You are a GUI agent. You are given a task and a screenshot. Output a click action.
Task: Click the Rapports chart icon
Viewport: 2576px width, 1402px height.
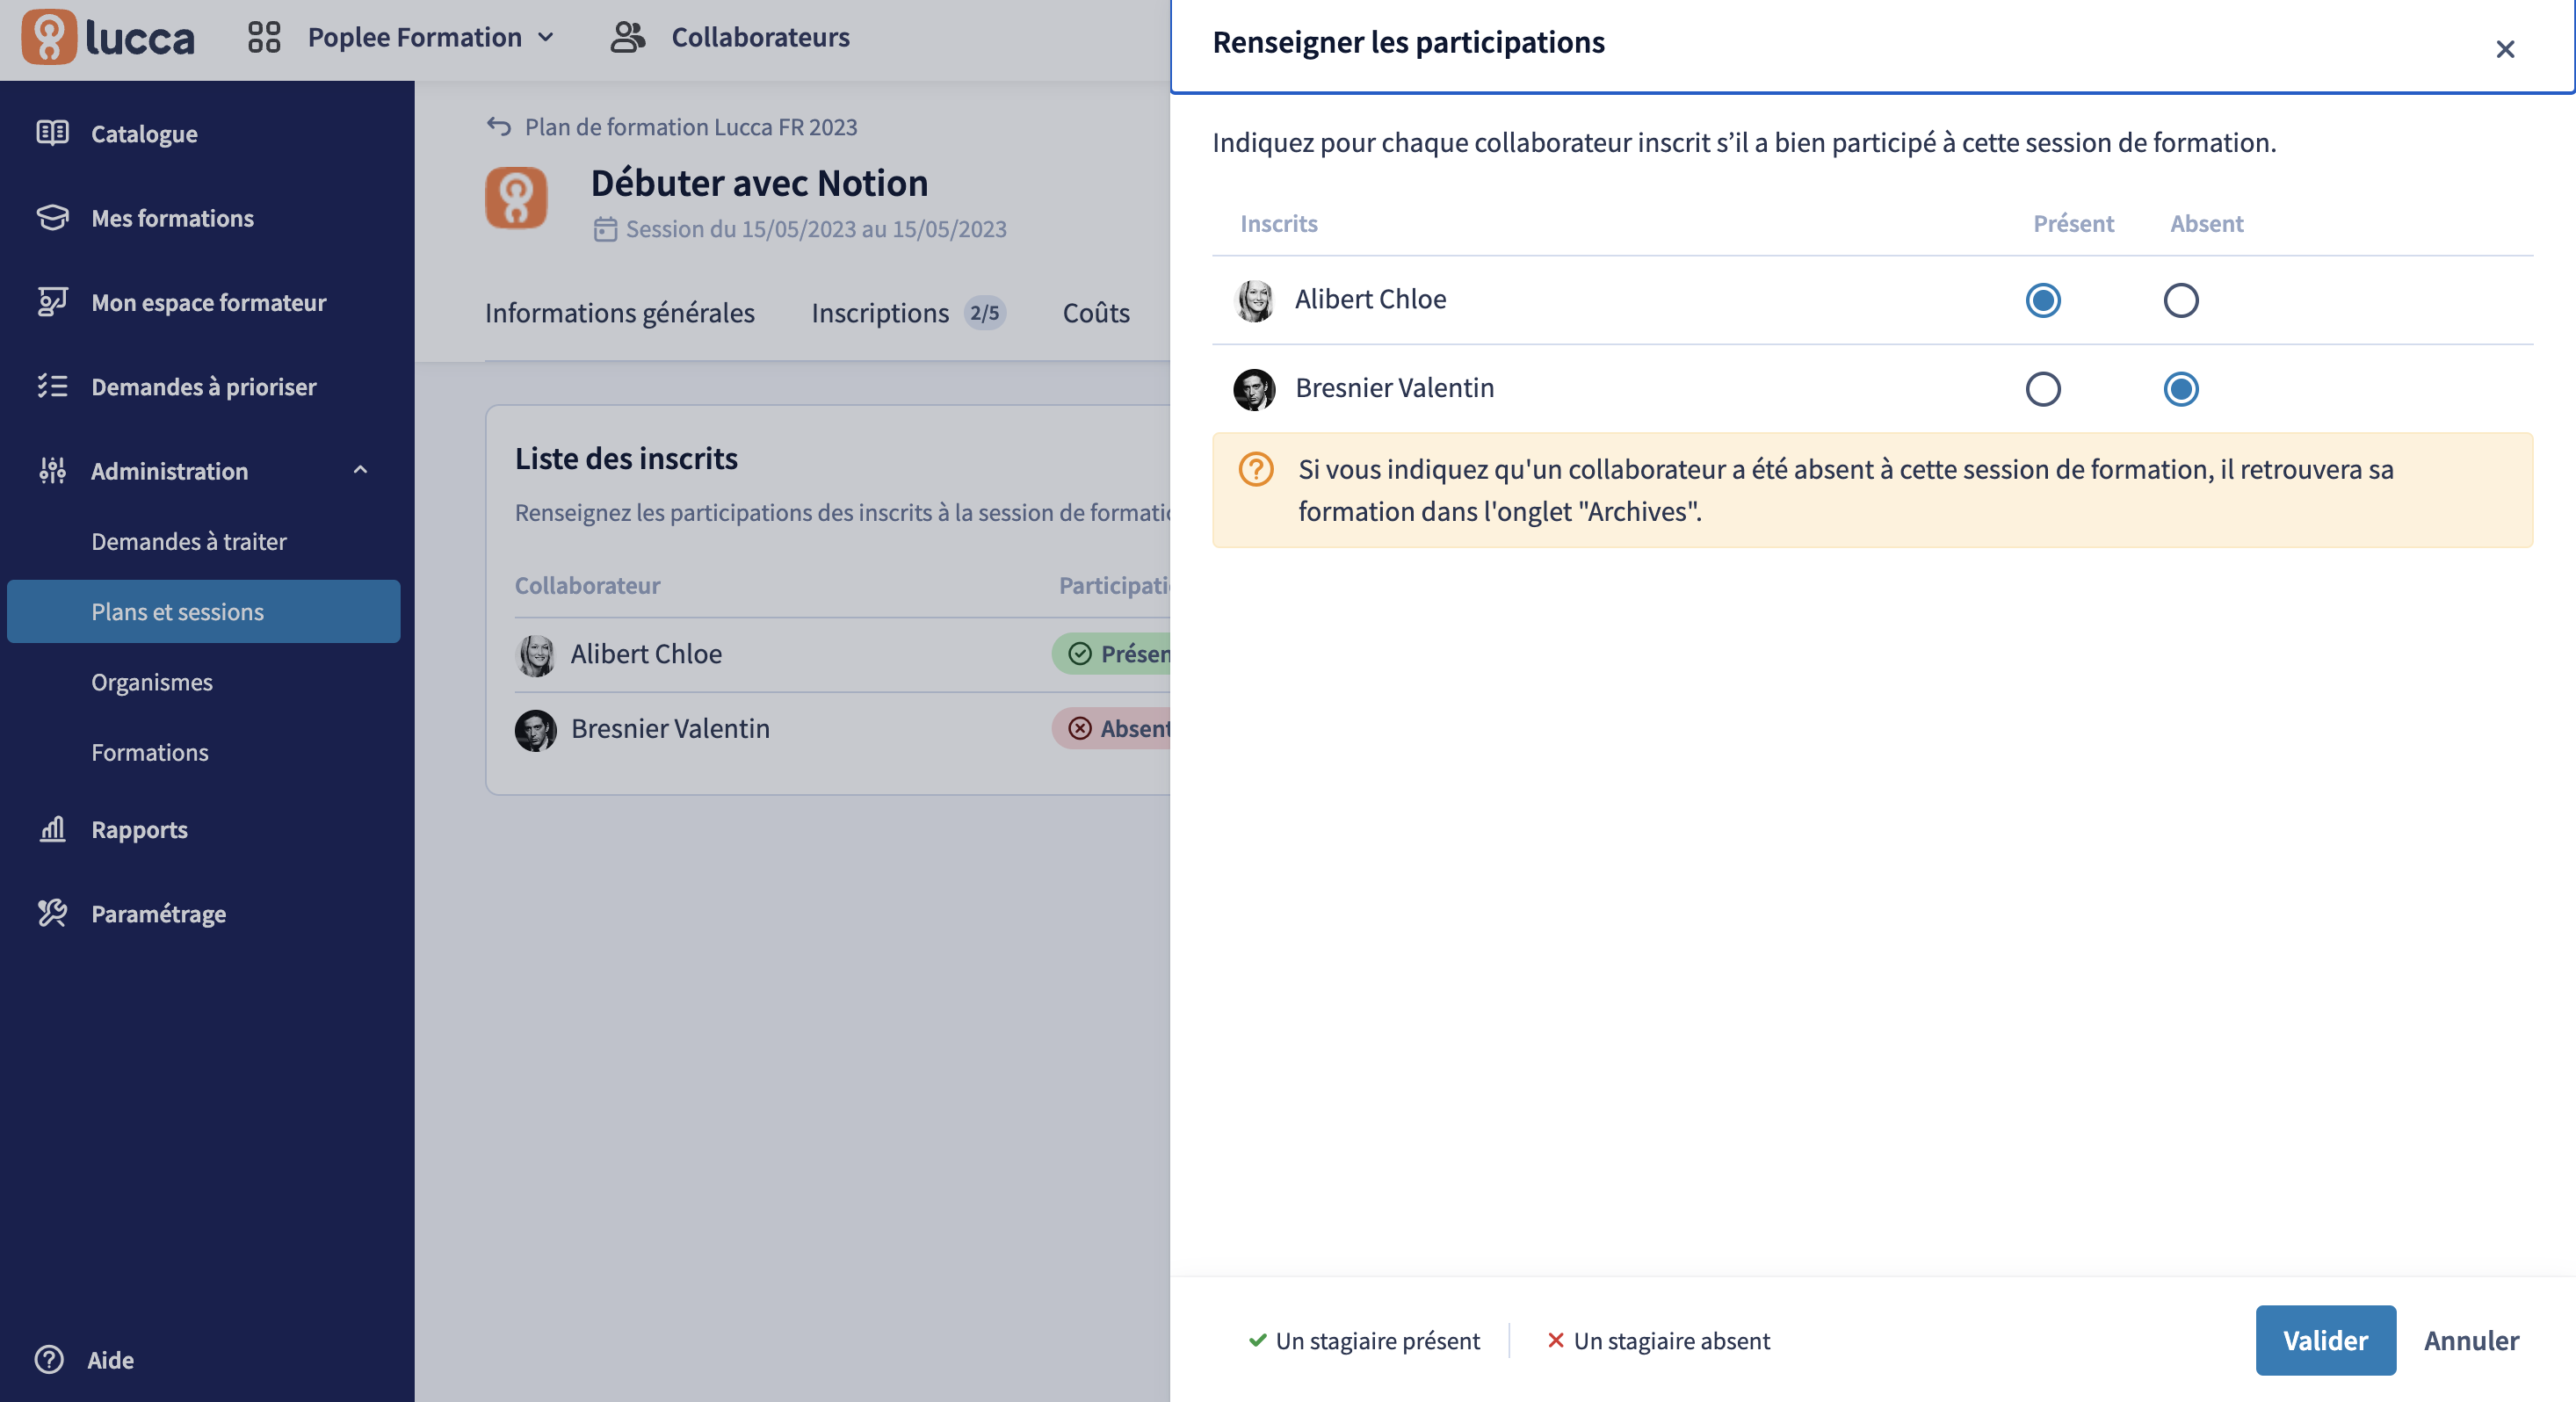(x=53, y=829)
